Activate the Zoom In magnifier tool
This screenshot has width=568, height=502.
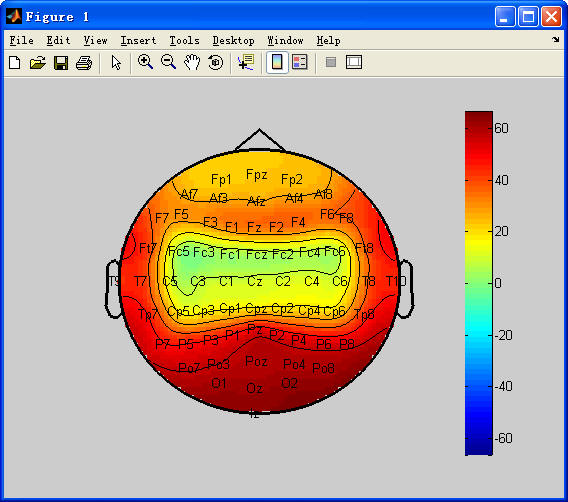pos(145,62)
